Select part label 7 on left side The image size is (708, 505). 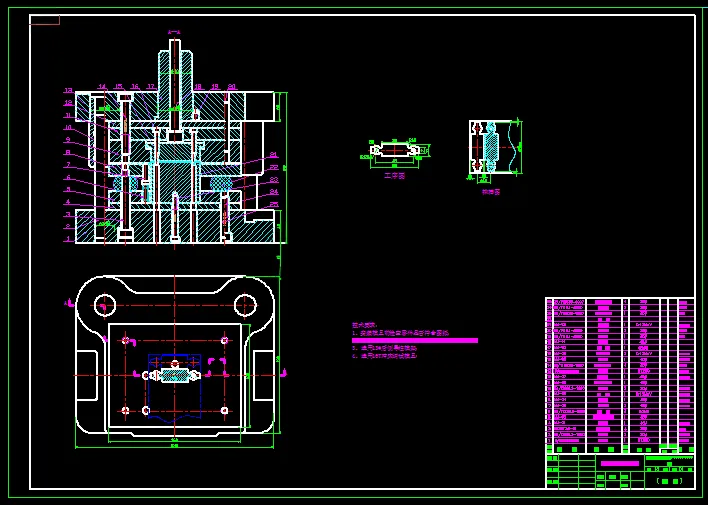coord(69,165)
